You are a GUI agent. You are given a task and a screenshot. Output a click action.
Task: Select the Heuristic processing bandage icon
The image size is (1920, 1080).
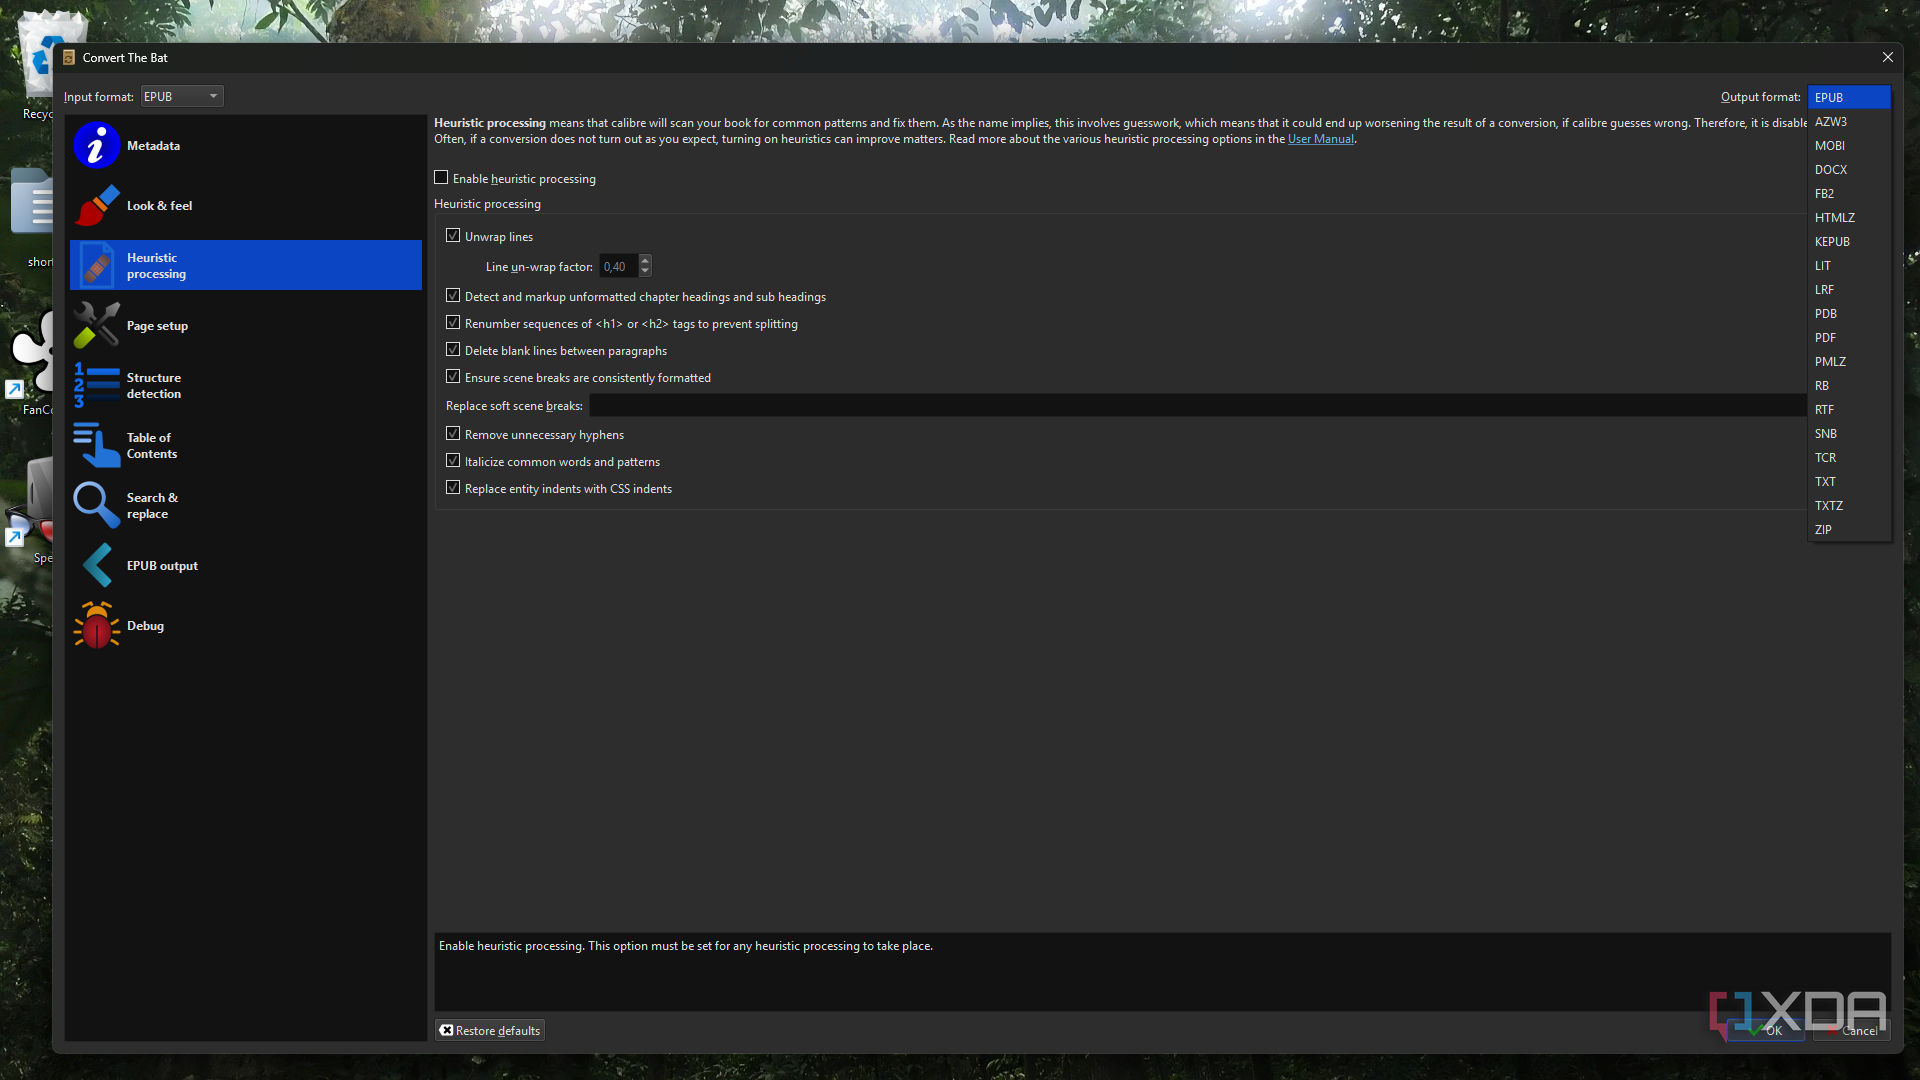tap(96, 266)
